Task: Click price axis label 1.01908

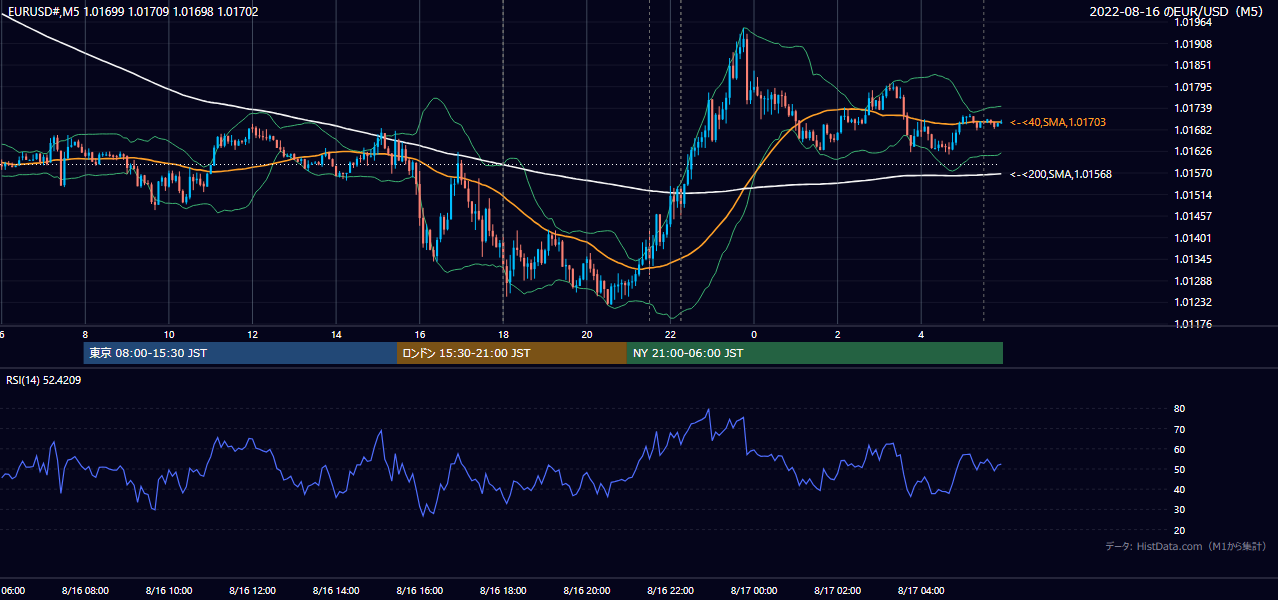Action: click(1195, 44)
